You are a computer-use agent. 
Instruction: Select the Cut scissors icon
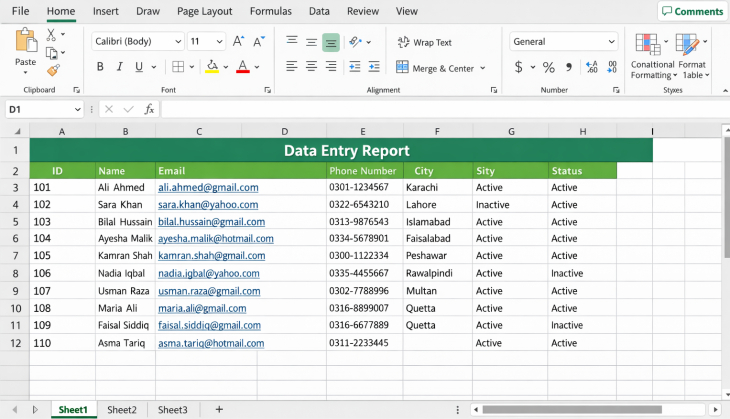[x=52, y=33]
